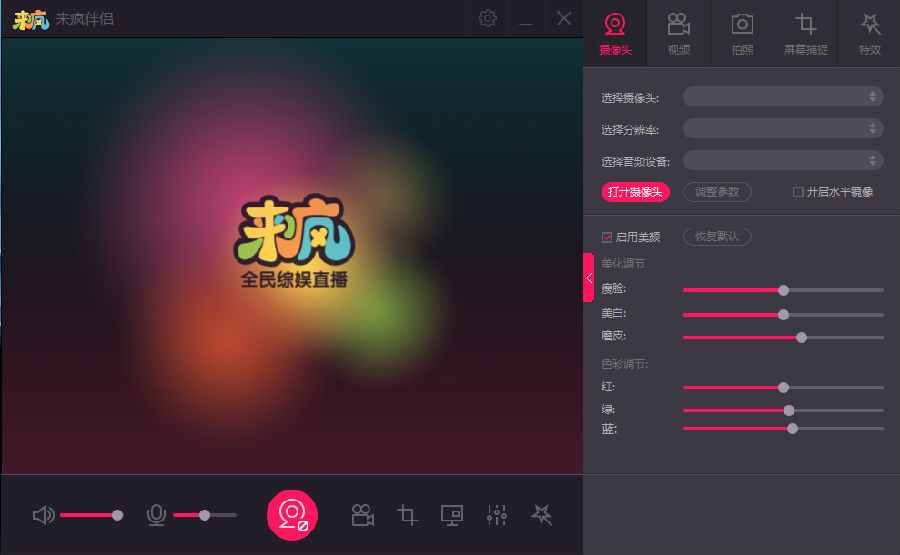
Task: Open the adjustment sliders icon in bottom bar
Action: [x=497, y=515]
